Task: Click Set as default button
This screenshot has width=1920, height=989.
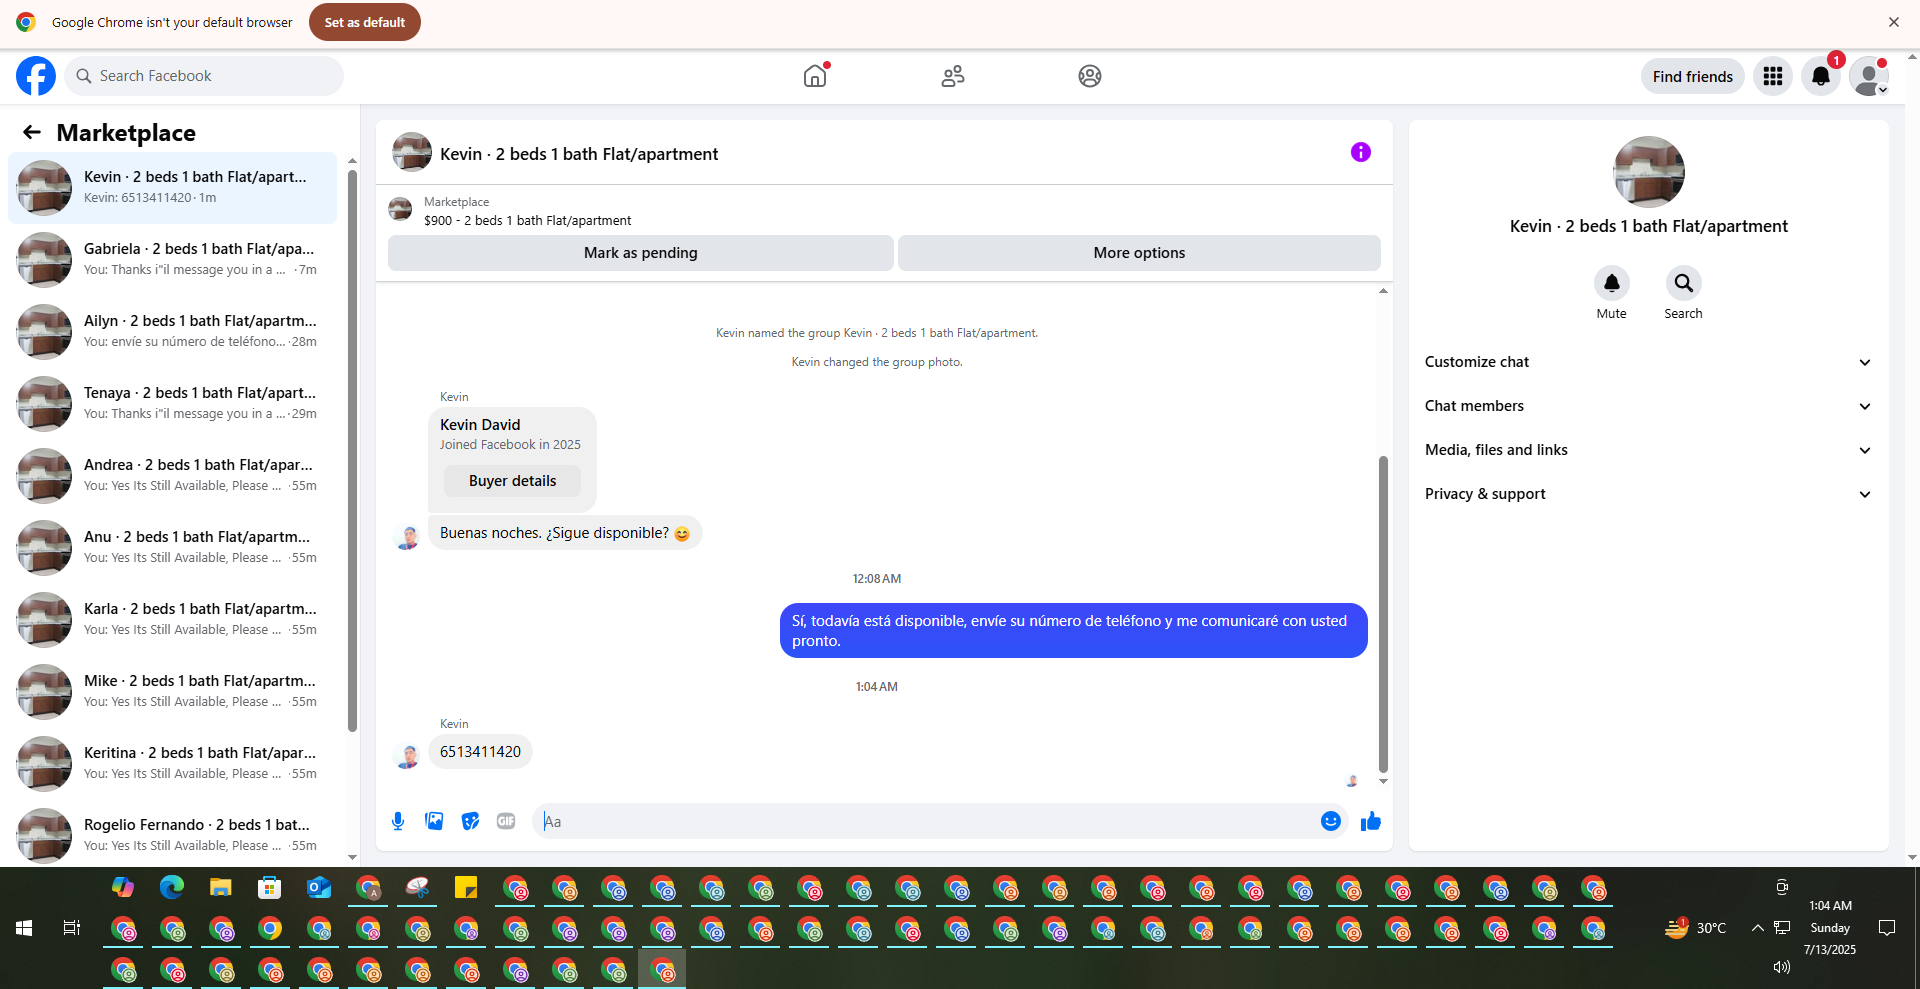Action: point(365,22)
